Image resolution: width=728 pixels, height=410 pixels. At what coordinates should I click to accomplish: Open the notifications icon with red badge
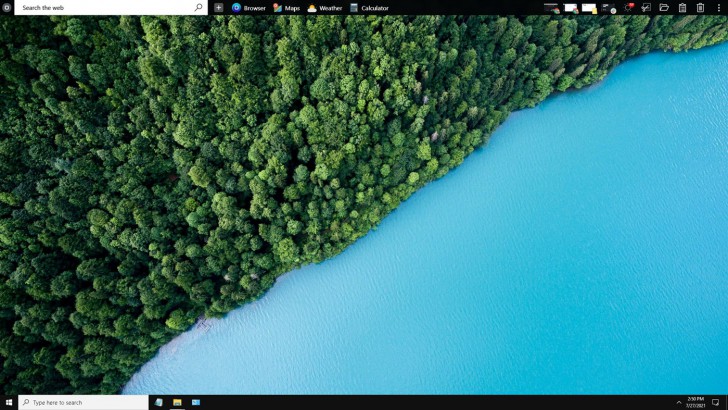[629, 7]
